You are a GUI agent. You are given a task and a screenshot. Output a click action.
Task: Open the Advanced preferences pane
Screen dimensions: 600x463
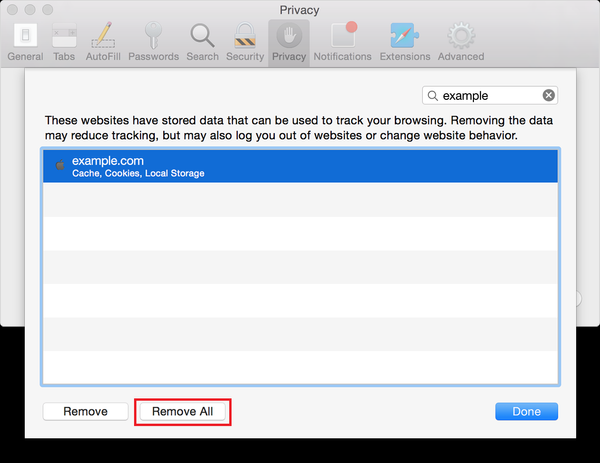460,41
